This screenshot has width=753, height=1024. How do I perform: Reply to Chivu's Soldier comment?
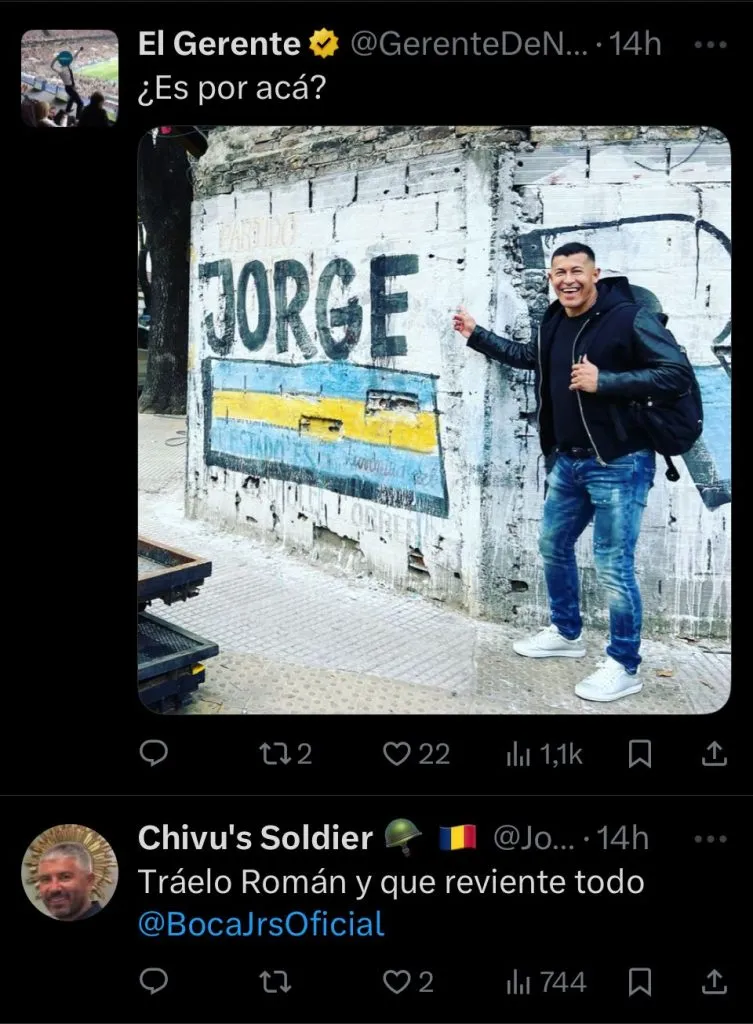pyautogui.click(x=154, y=982)
